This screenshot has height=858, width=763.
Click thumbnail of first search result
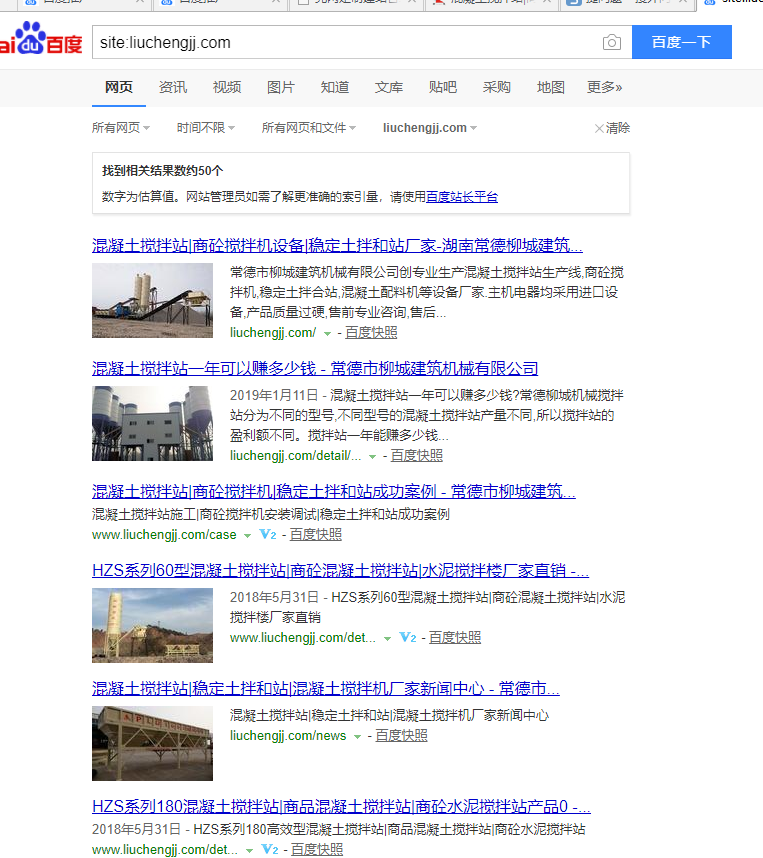[152, 300]
